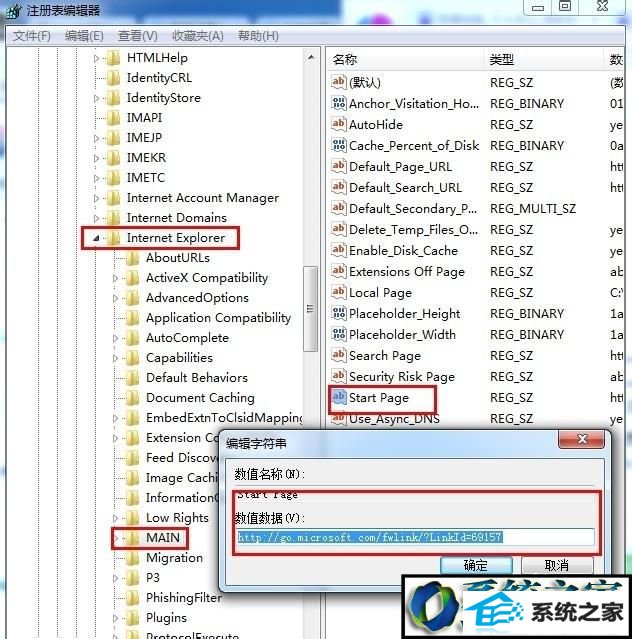Click the Default Behaviors folder icon
The image size is (632, 639).
point(133,377)
